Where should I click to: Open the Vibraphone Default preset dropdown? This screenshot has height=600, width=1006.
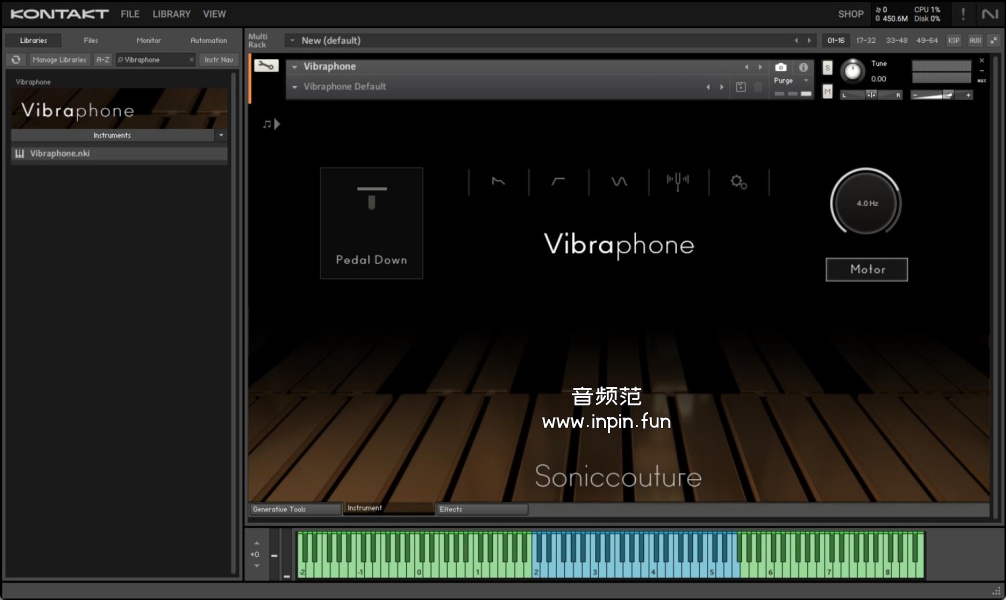coord(295,87)
